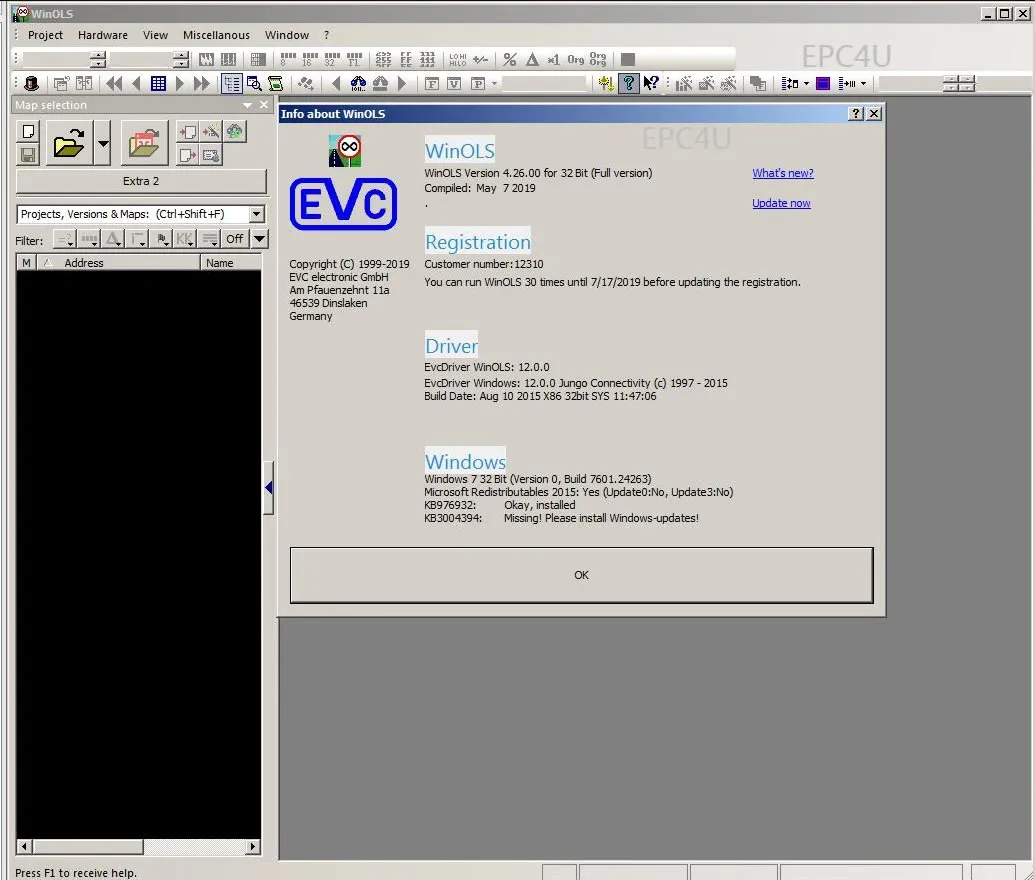This screenshot has width=1035, height=880.
Task: Open dropdown arrow next to P icon
Action: click(494, 84)
